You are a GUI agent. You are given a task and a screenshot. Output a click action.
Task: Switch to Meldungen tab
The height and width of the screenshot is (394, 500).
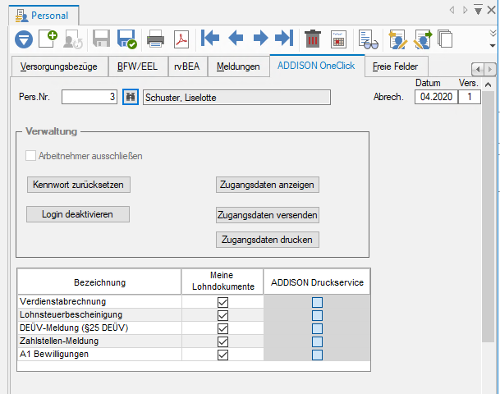pos(238,67)
